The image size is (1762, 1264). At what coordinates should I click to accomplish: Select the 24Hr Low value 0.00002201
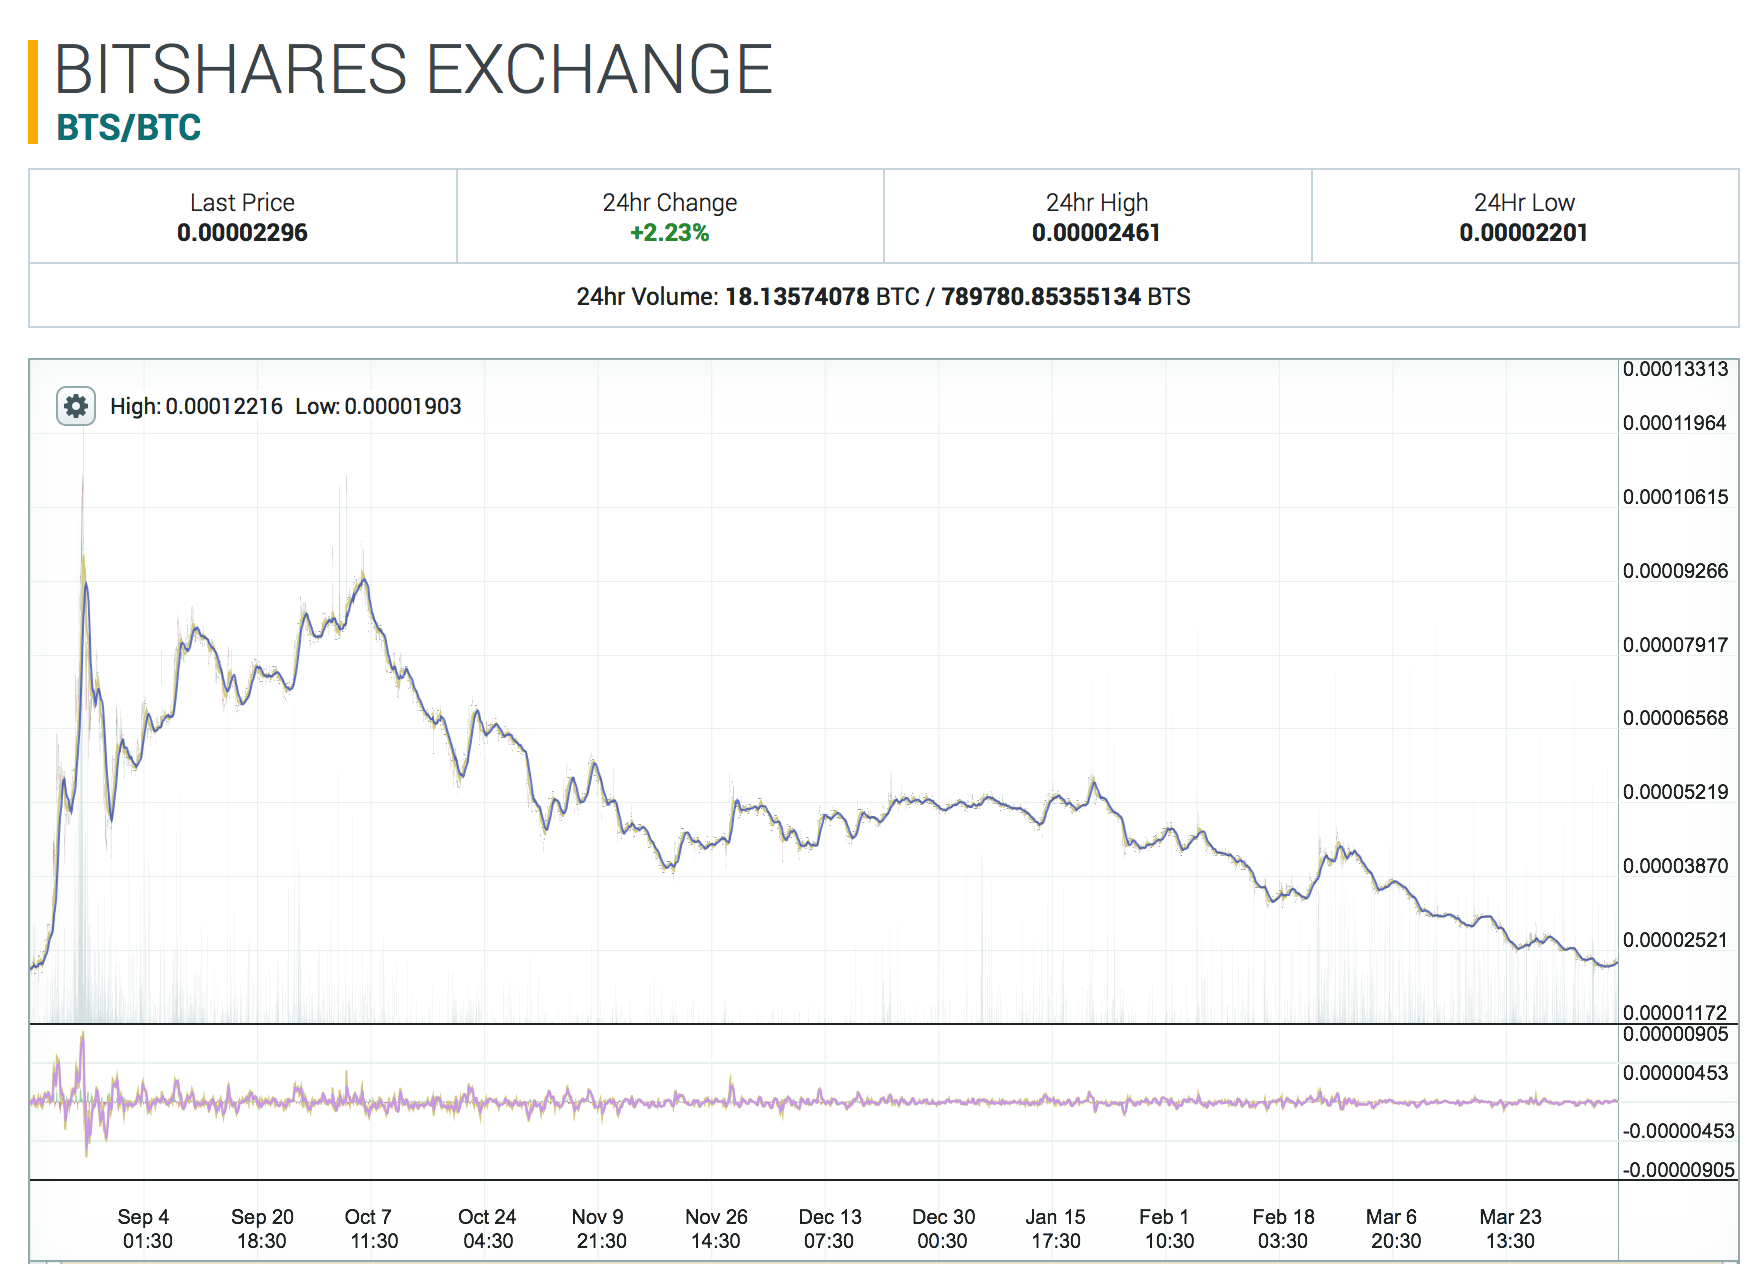[1524, 233]
